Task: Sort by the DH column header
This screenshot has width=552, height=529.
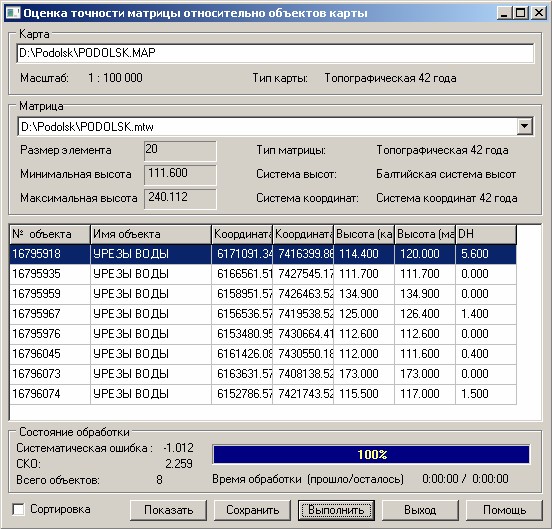Action: [x=486, y=234]
